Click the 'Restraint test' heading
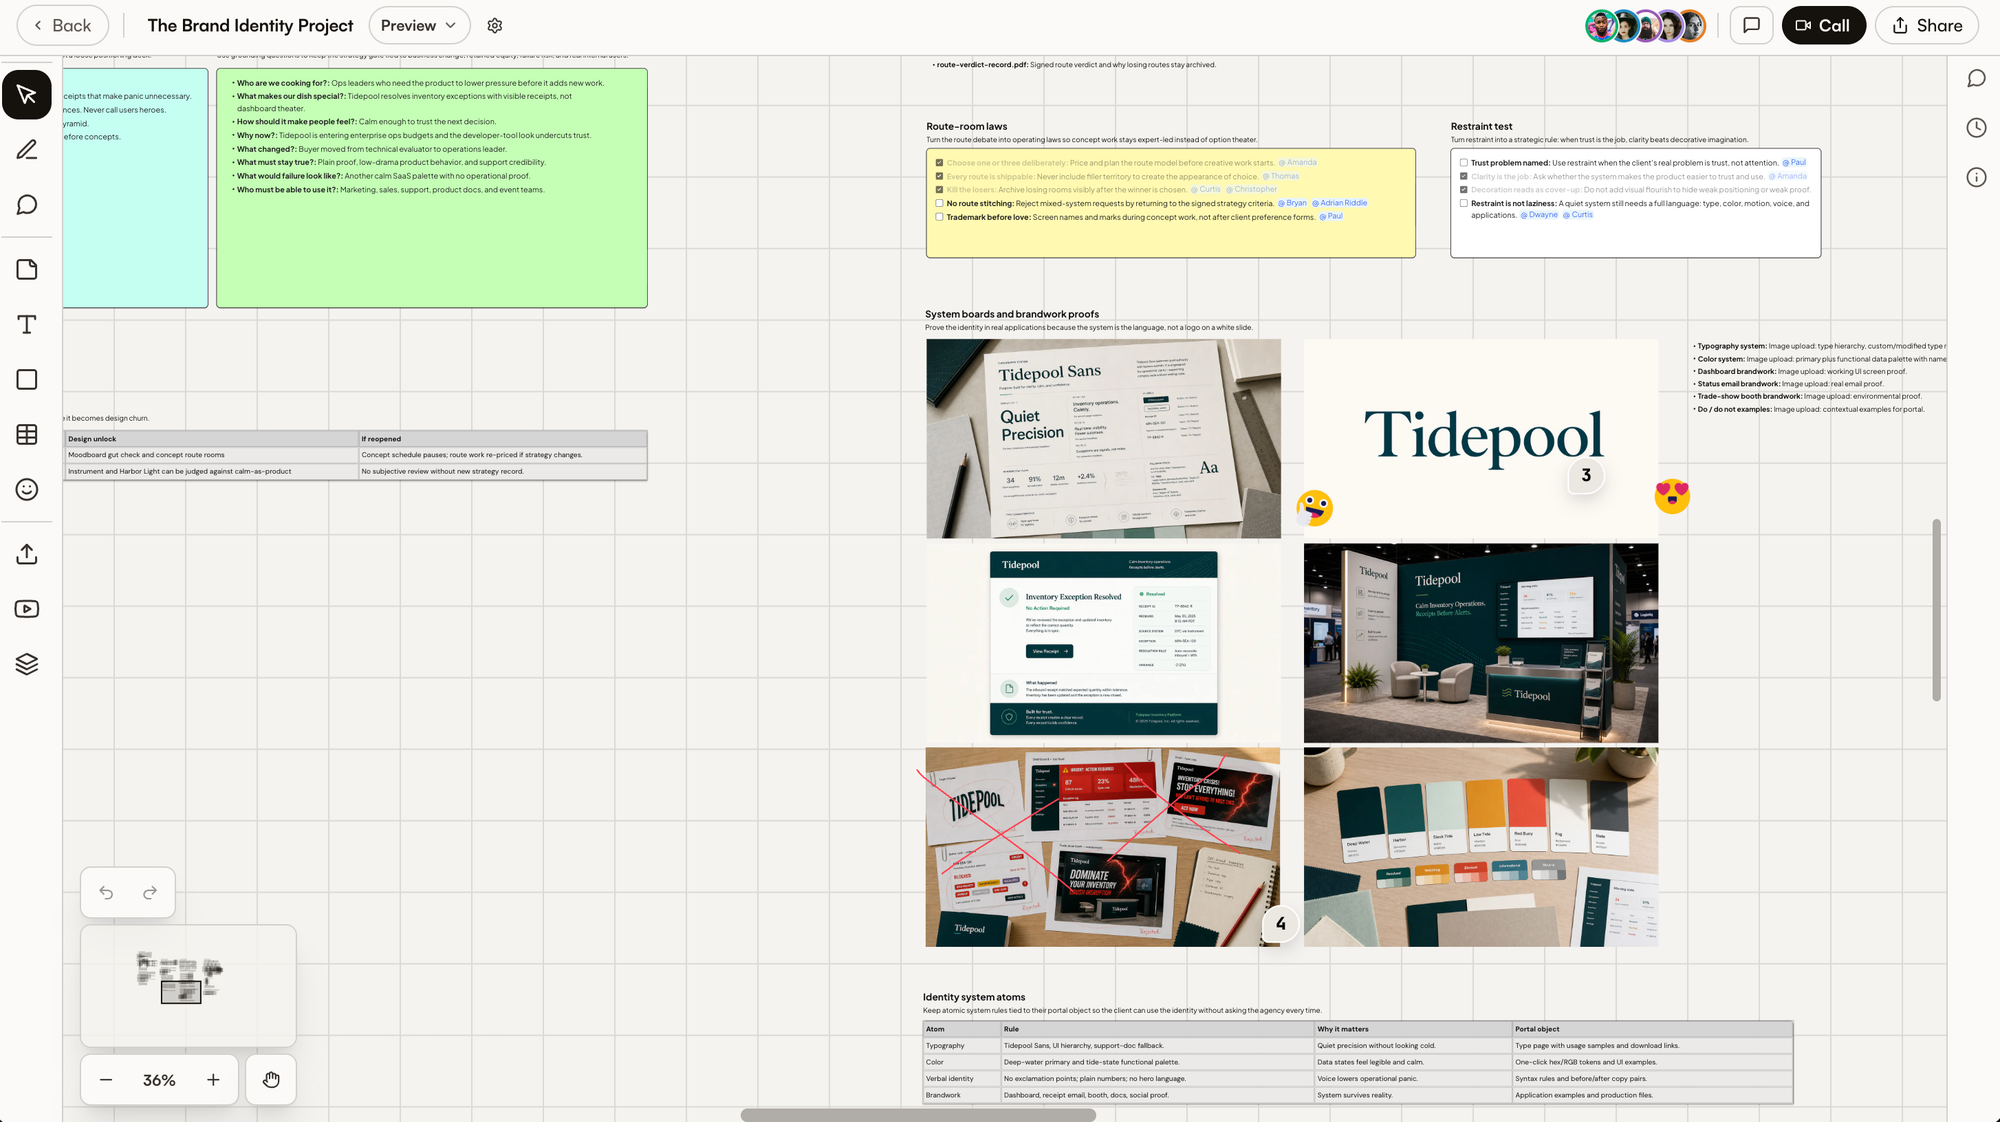 tap(1481, 127)
